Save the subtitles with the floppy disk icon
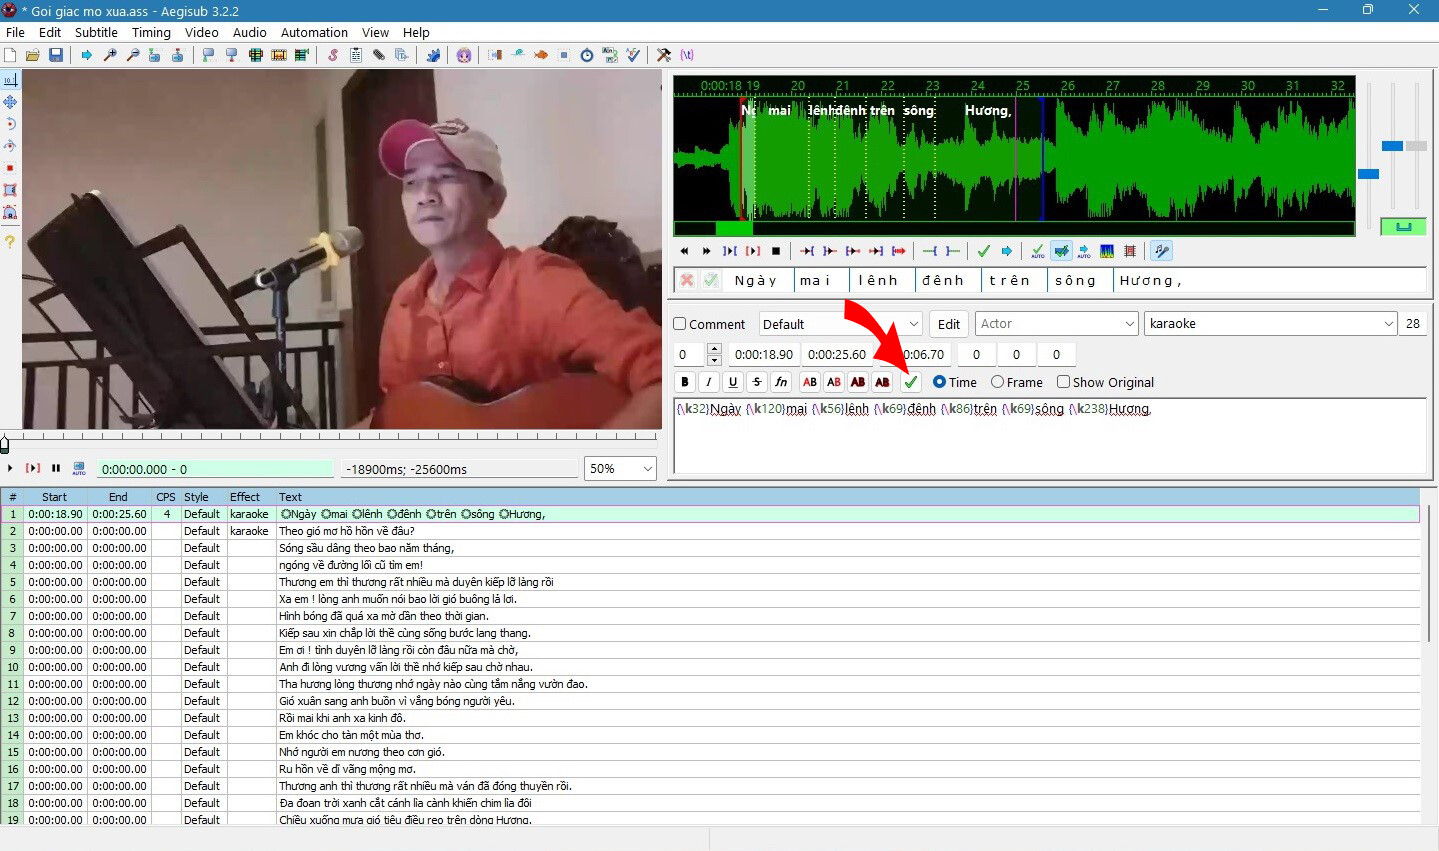1439x851 pixels. [55, 55]
